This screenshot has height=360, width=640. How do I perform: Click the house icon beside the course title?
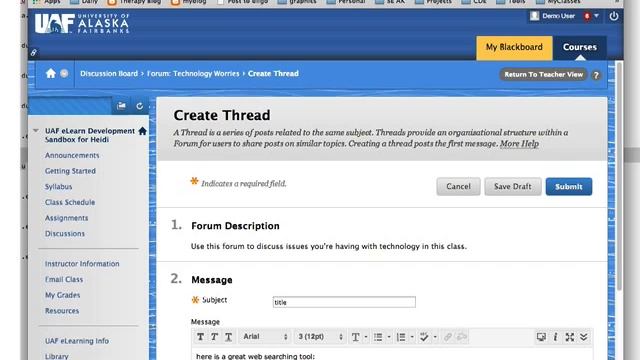coord(142,131)
